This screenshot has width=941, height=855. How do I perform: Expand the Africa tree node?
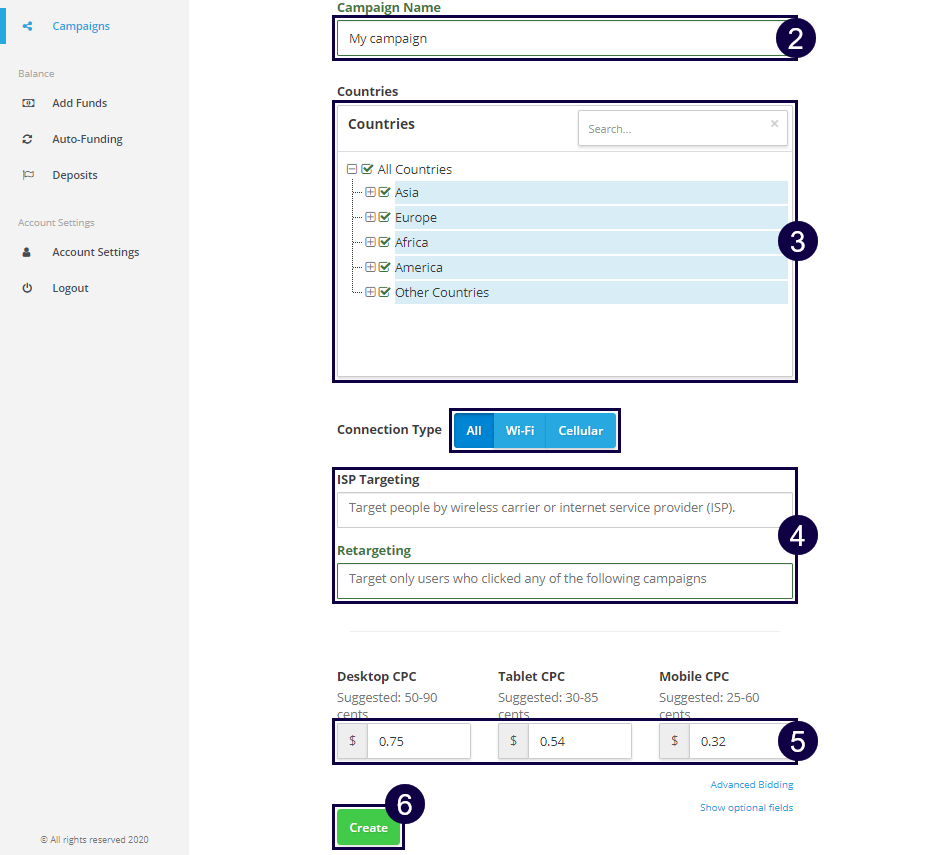pos(370,242)
